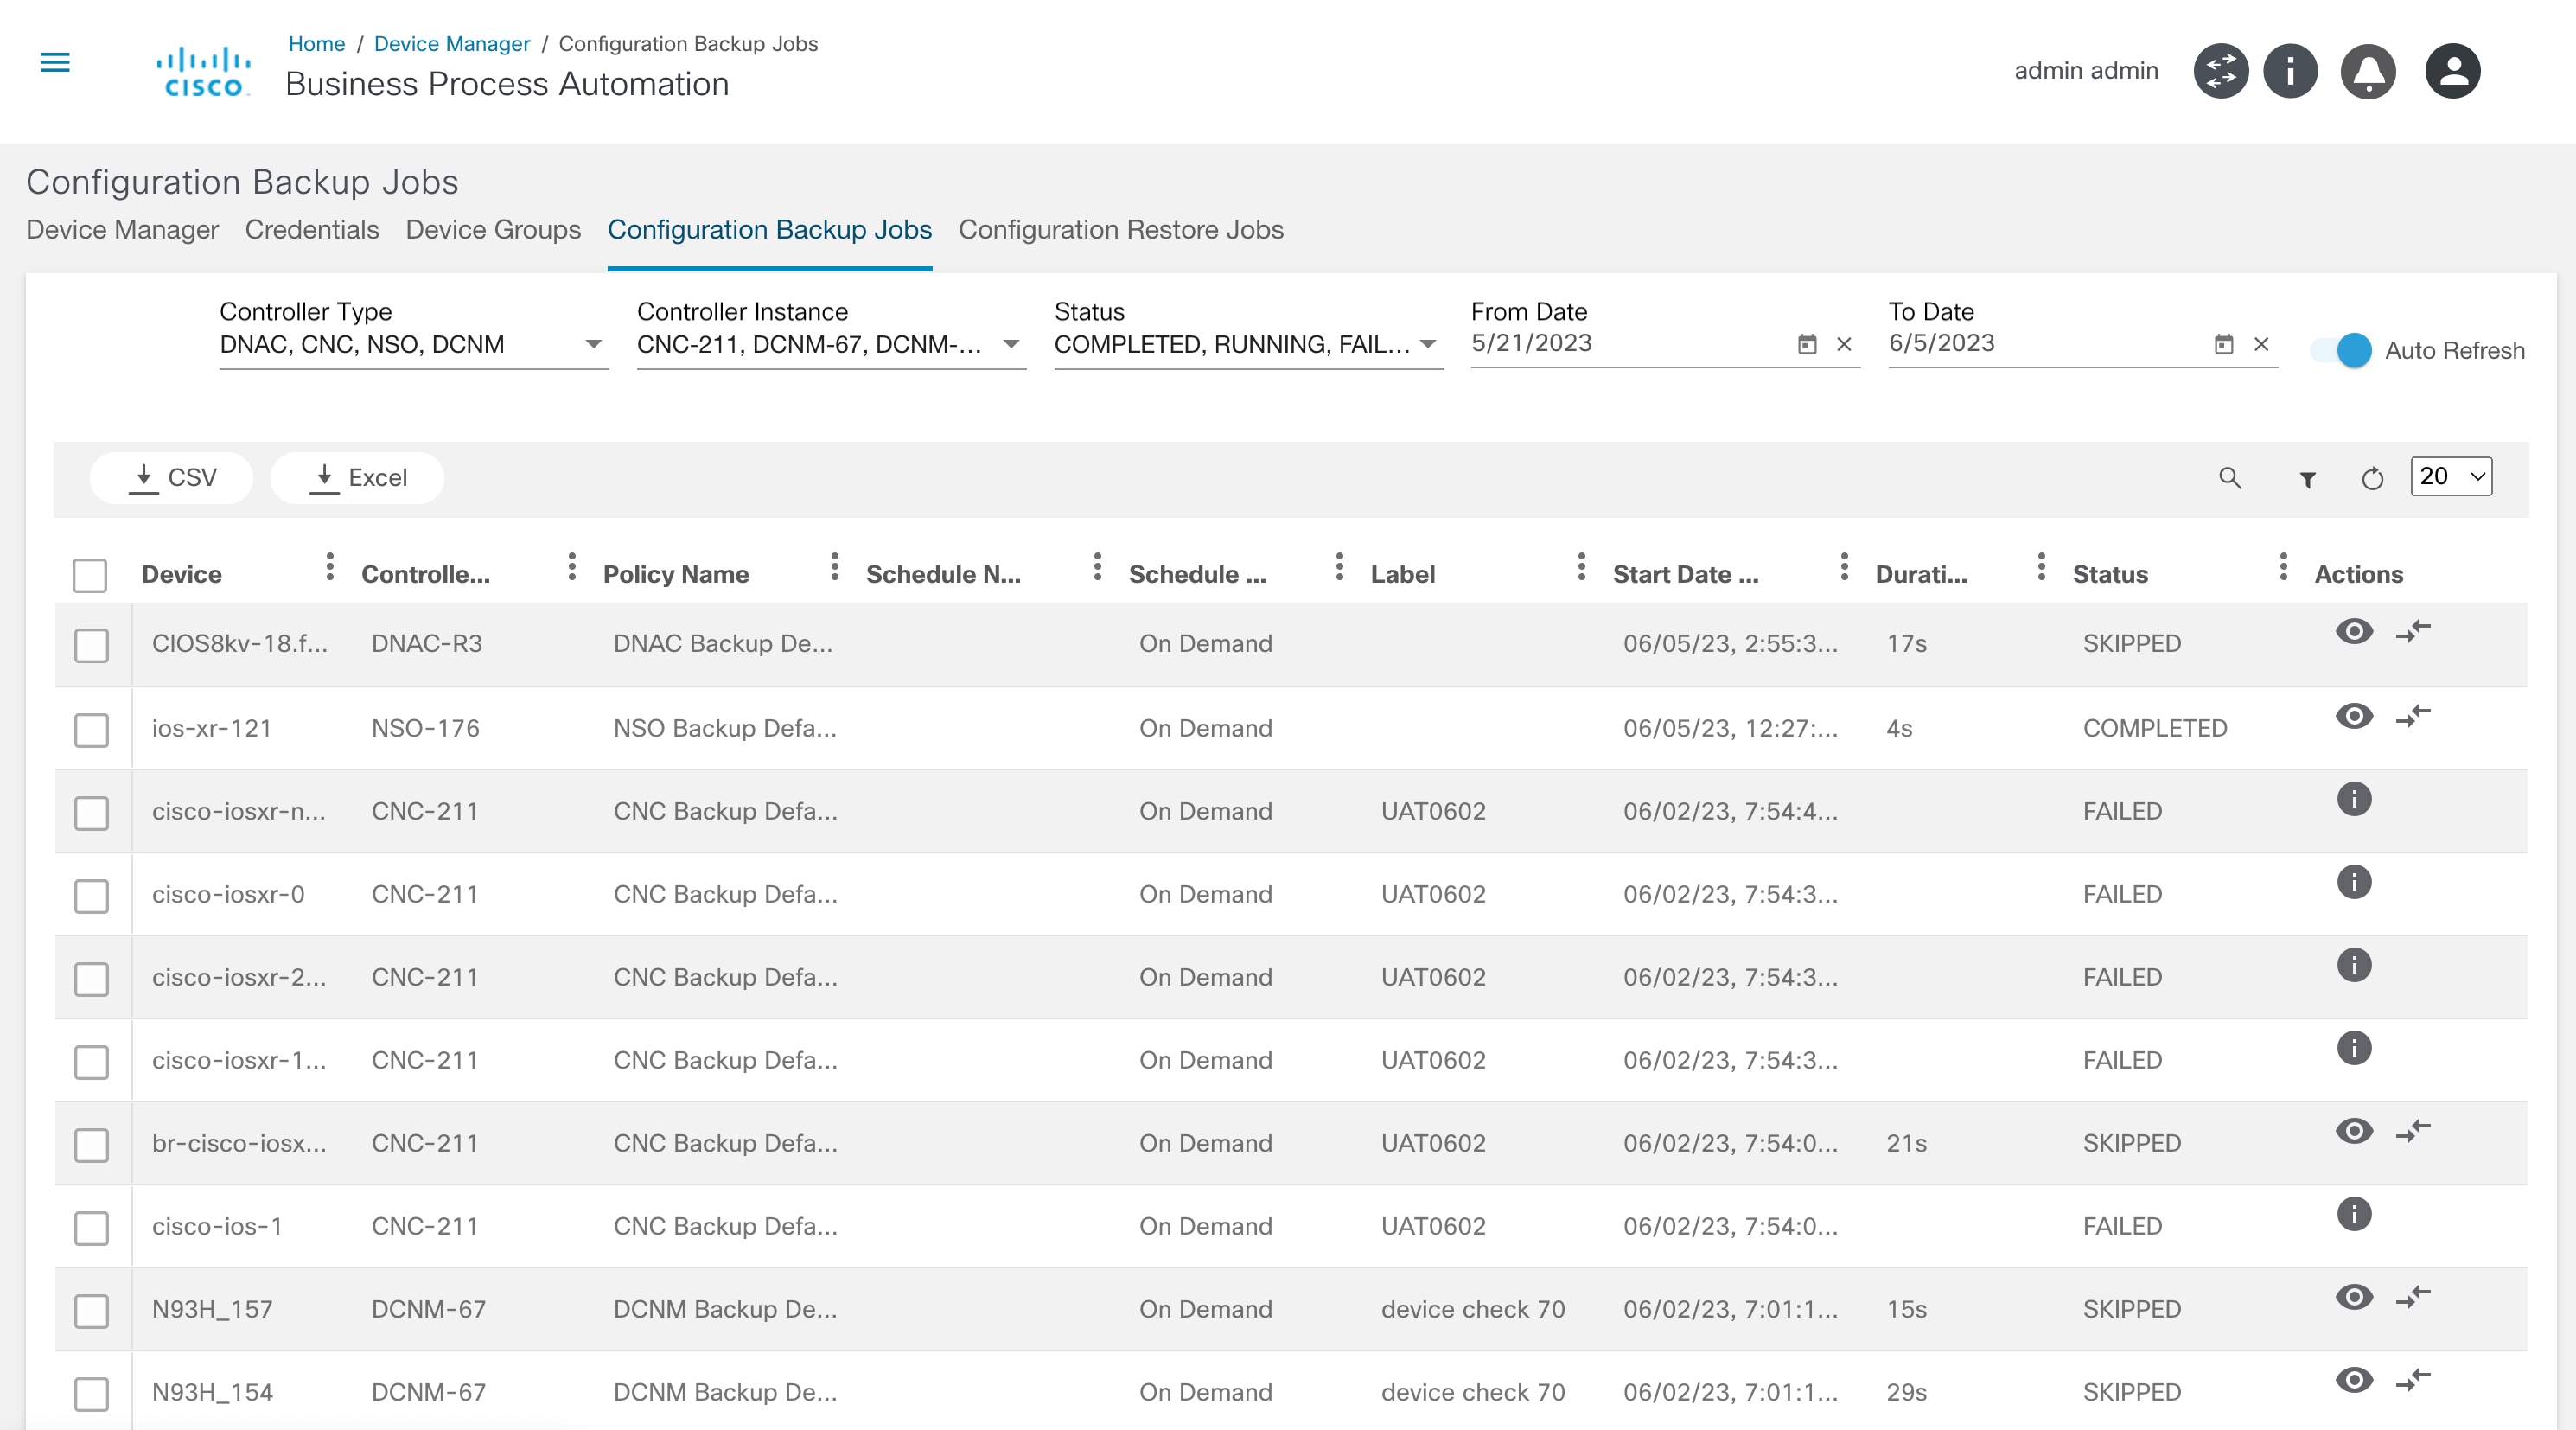The height and width of the screenshot is (1430, 2576).
Task: Open the hamburger navigation menu
Action: (x=55, y=63)
